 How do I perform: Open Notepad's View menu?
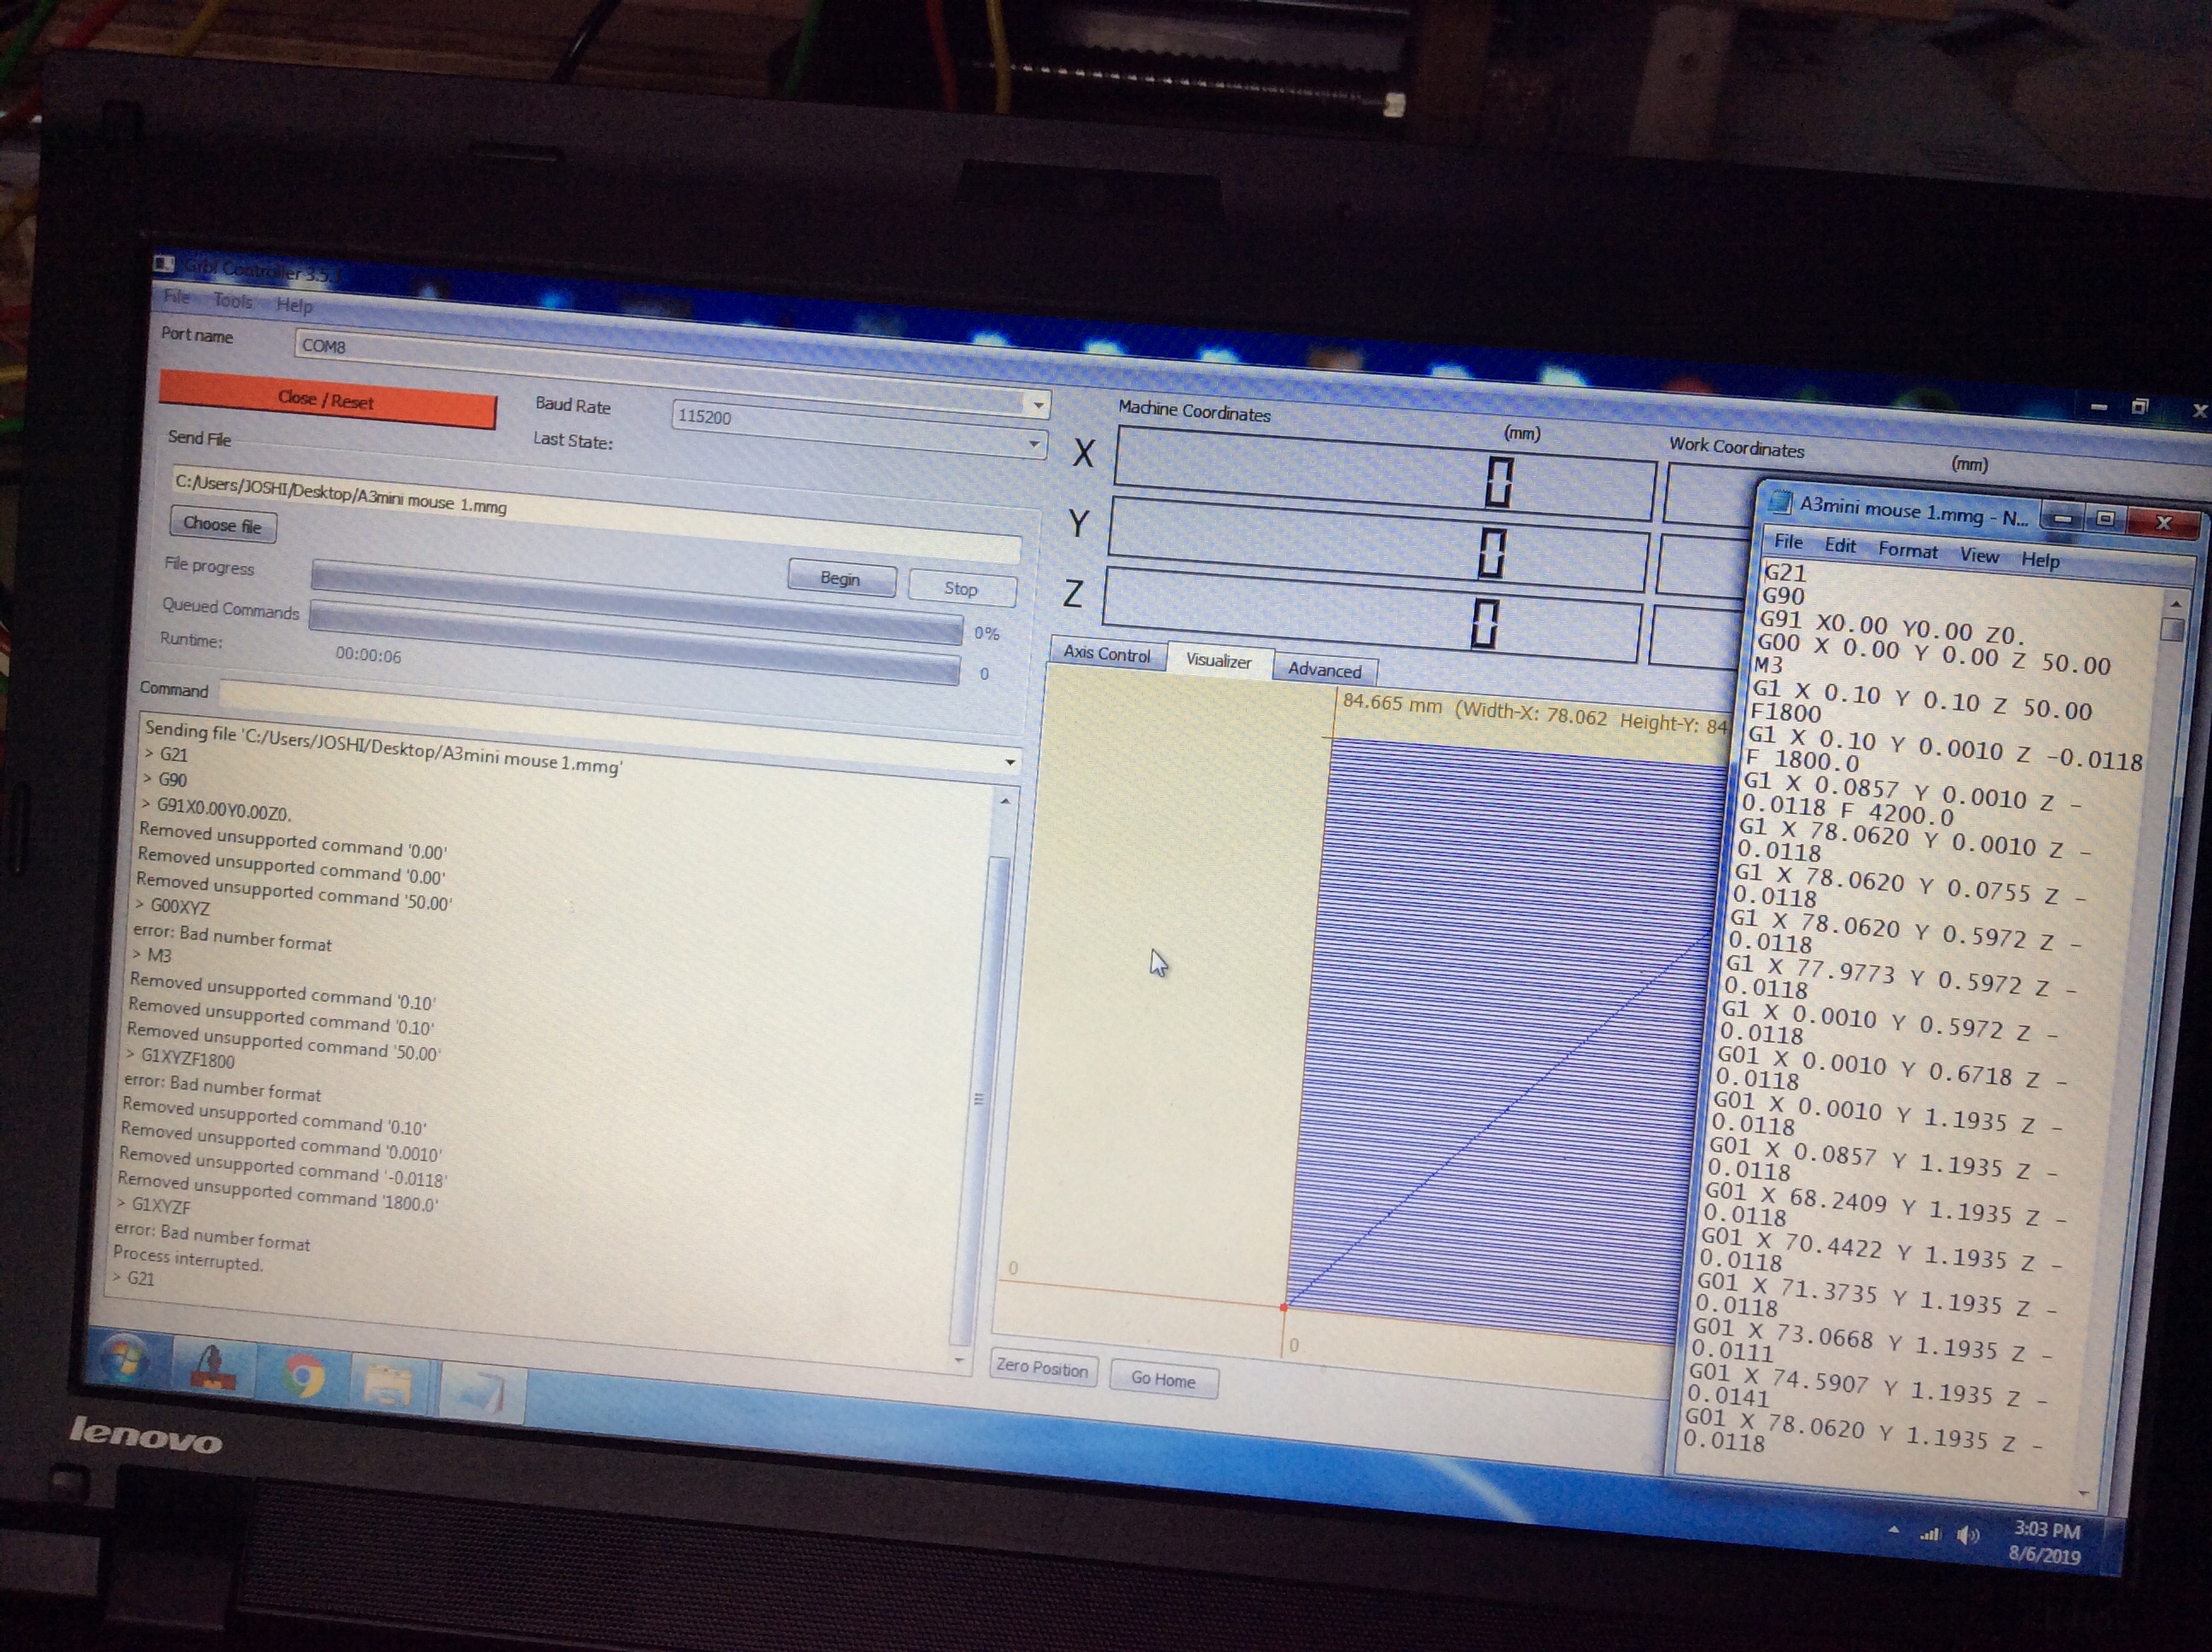click(x=1979, y=555)
